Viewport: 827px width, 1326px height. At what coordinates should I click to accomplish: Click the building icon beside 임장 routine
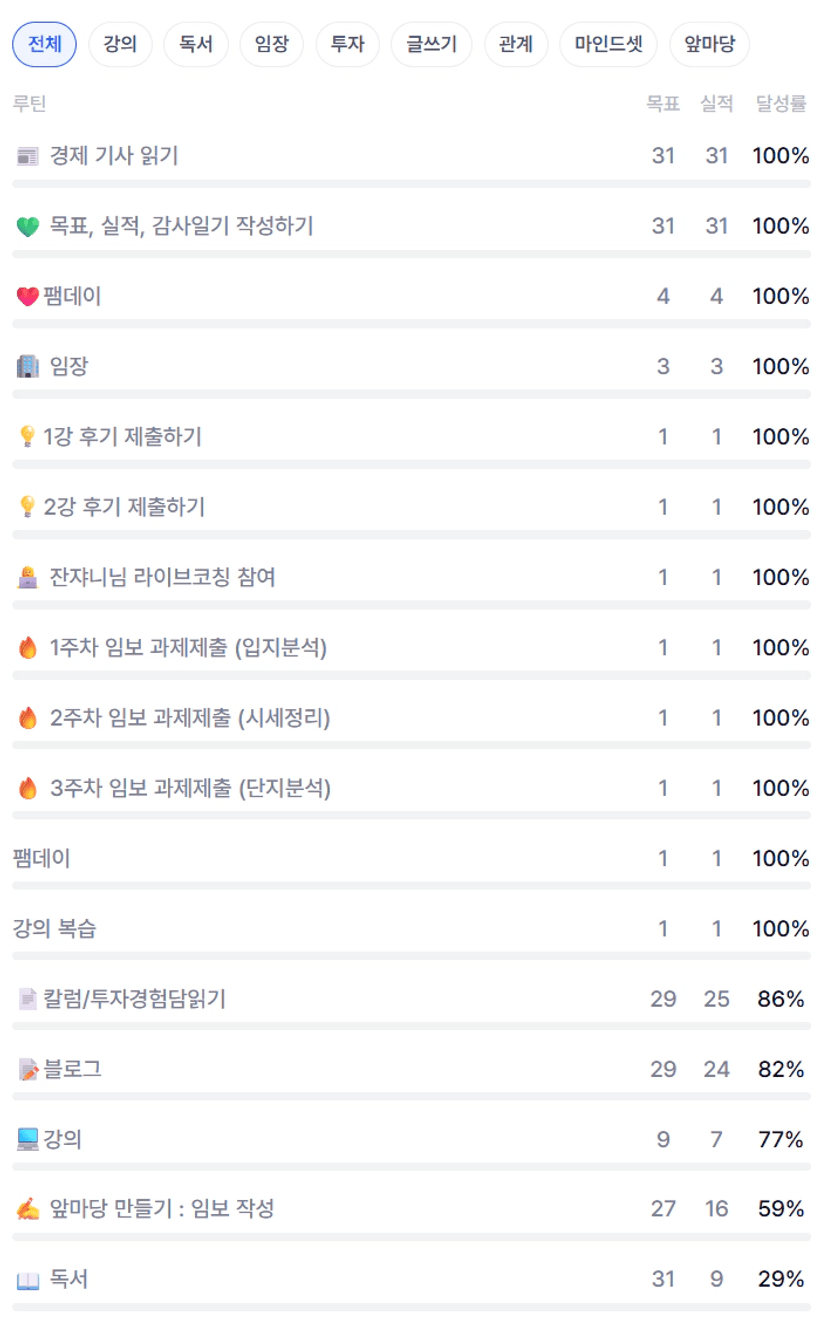[27, 367]
